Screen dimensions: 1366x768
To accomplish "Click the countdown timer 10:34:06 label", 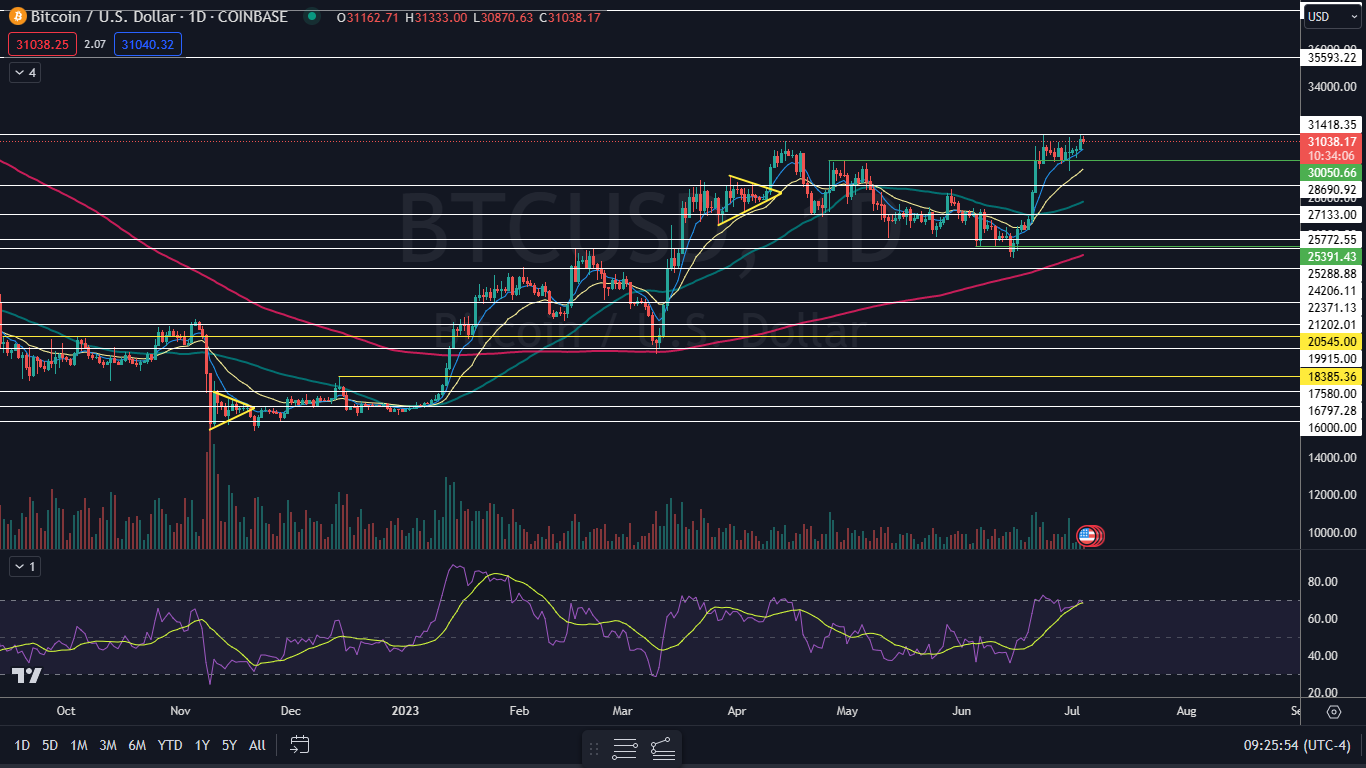I will [1333, 156].
